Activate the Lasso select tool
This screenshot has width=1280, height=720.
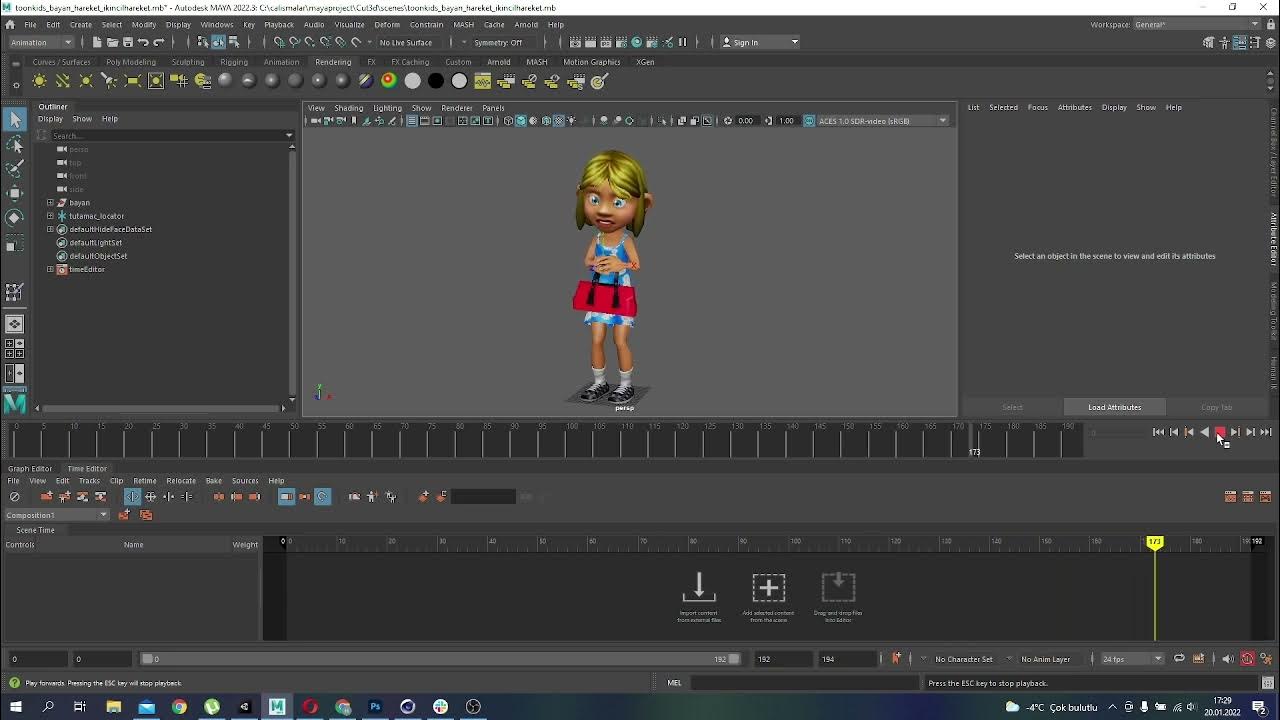tap(14, 145)
